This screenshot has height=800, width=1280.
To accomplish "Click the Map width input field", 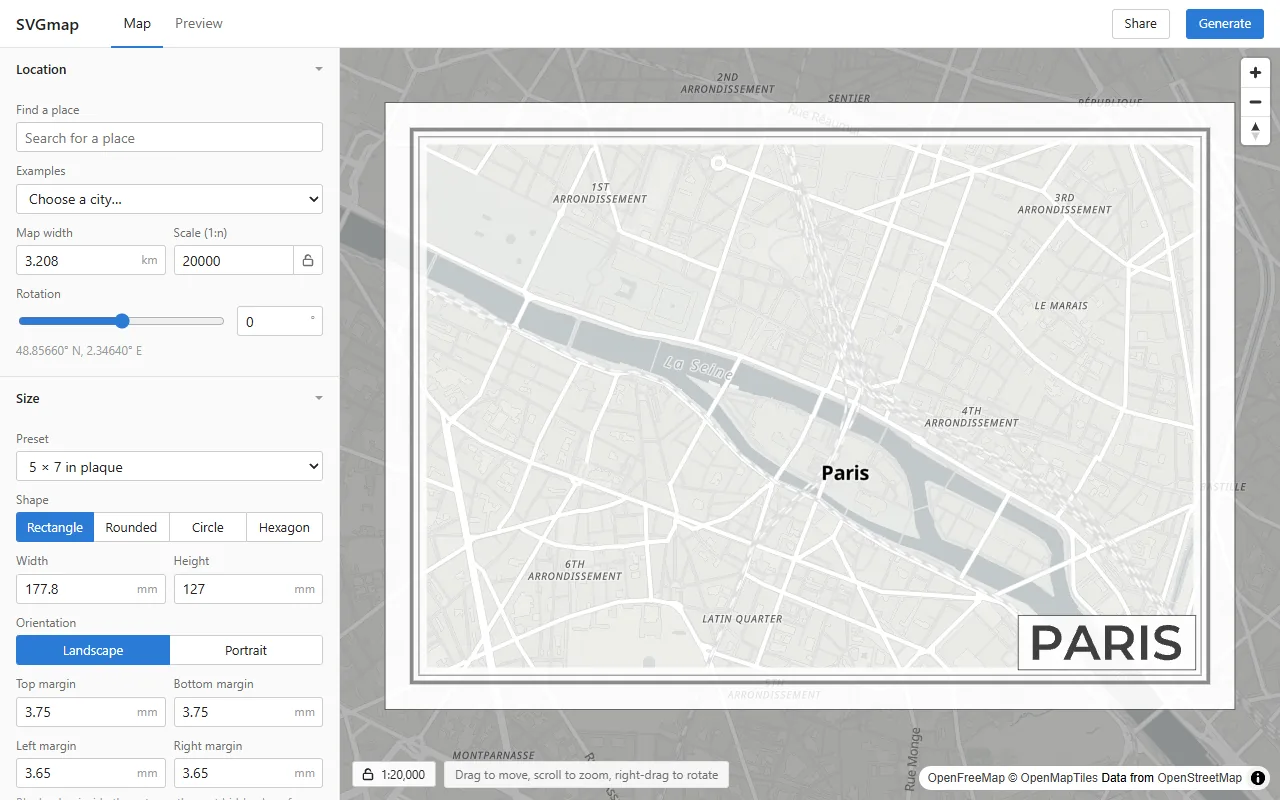I will [x=91, y=261].
